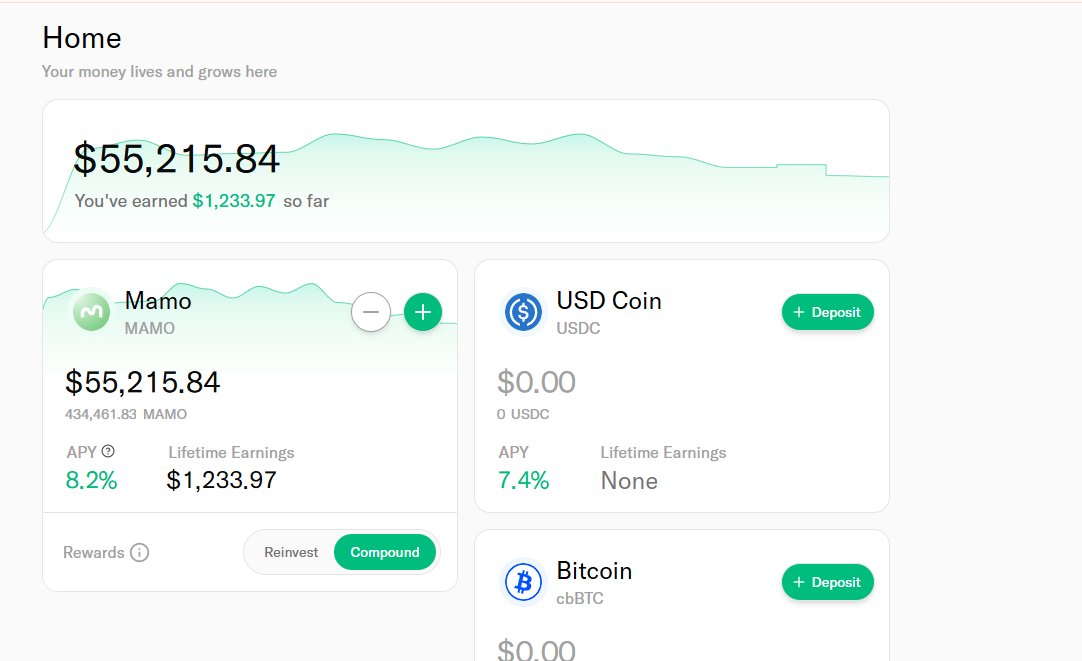Open the Rewards info icon
Screen dimensions: 1082x661
[139, 553]
